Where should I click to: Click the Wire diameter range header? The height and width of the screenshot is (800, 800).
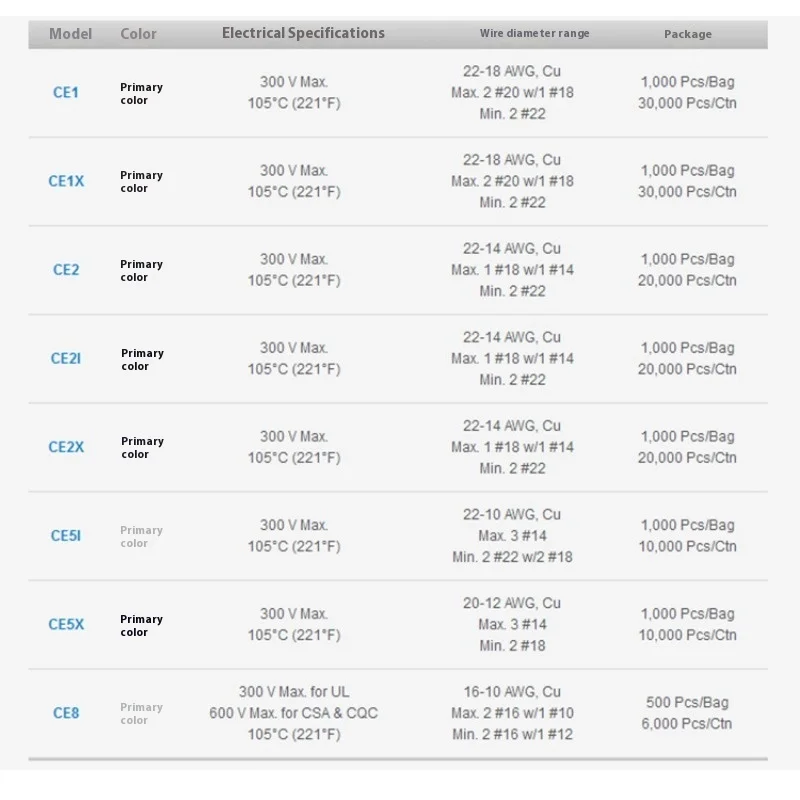(534, 33)
